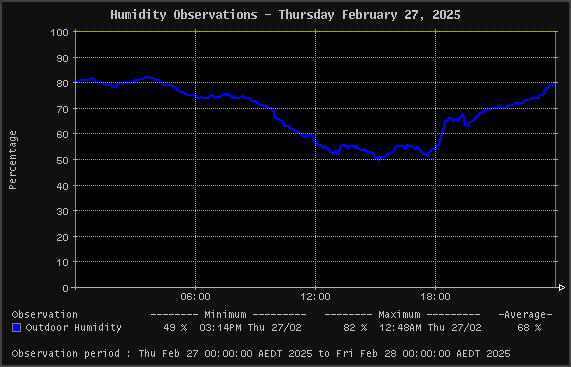The image size is (571, 367).
Task: Click the Observation period text line
Action: point(261,354)
